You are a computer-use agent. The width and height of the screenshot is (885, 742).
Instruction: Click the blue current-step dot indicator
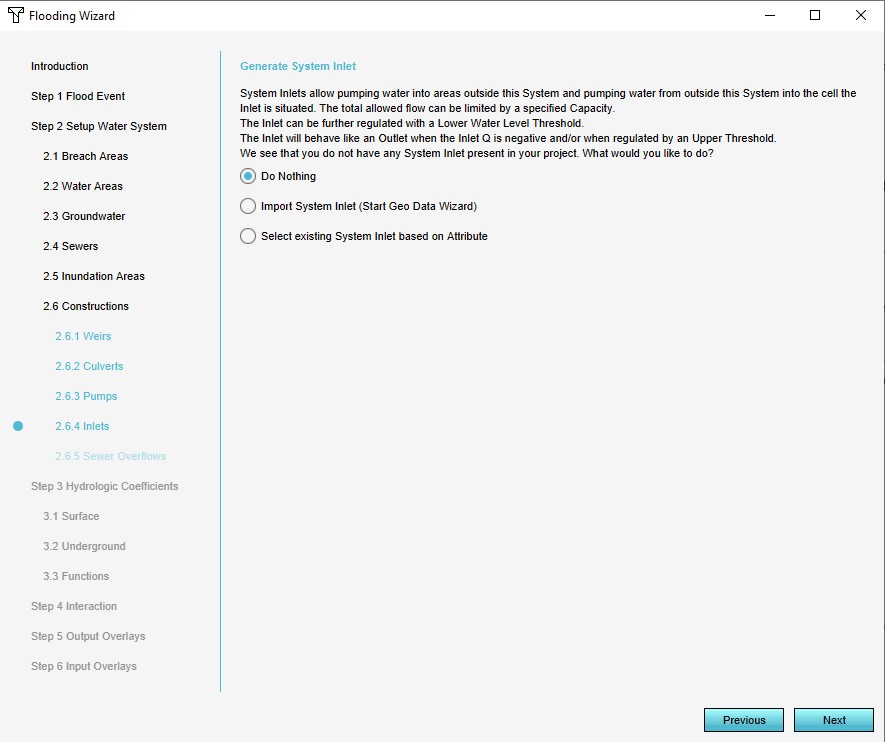[18, 426]
